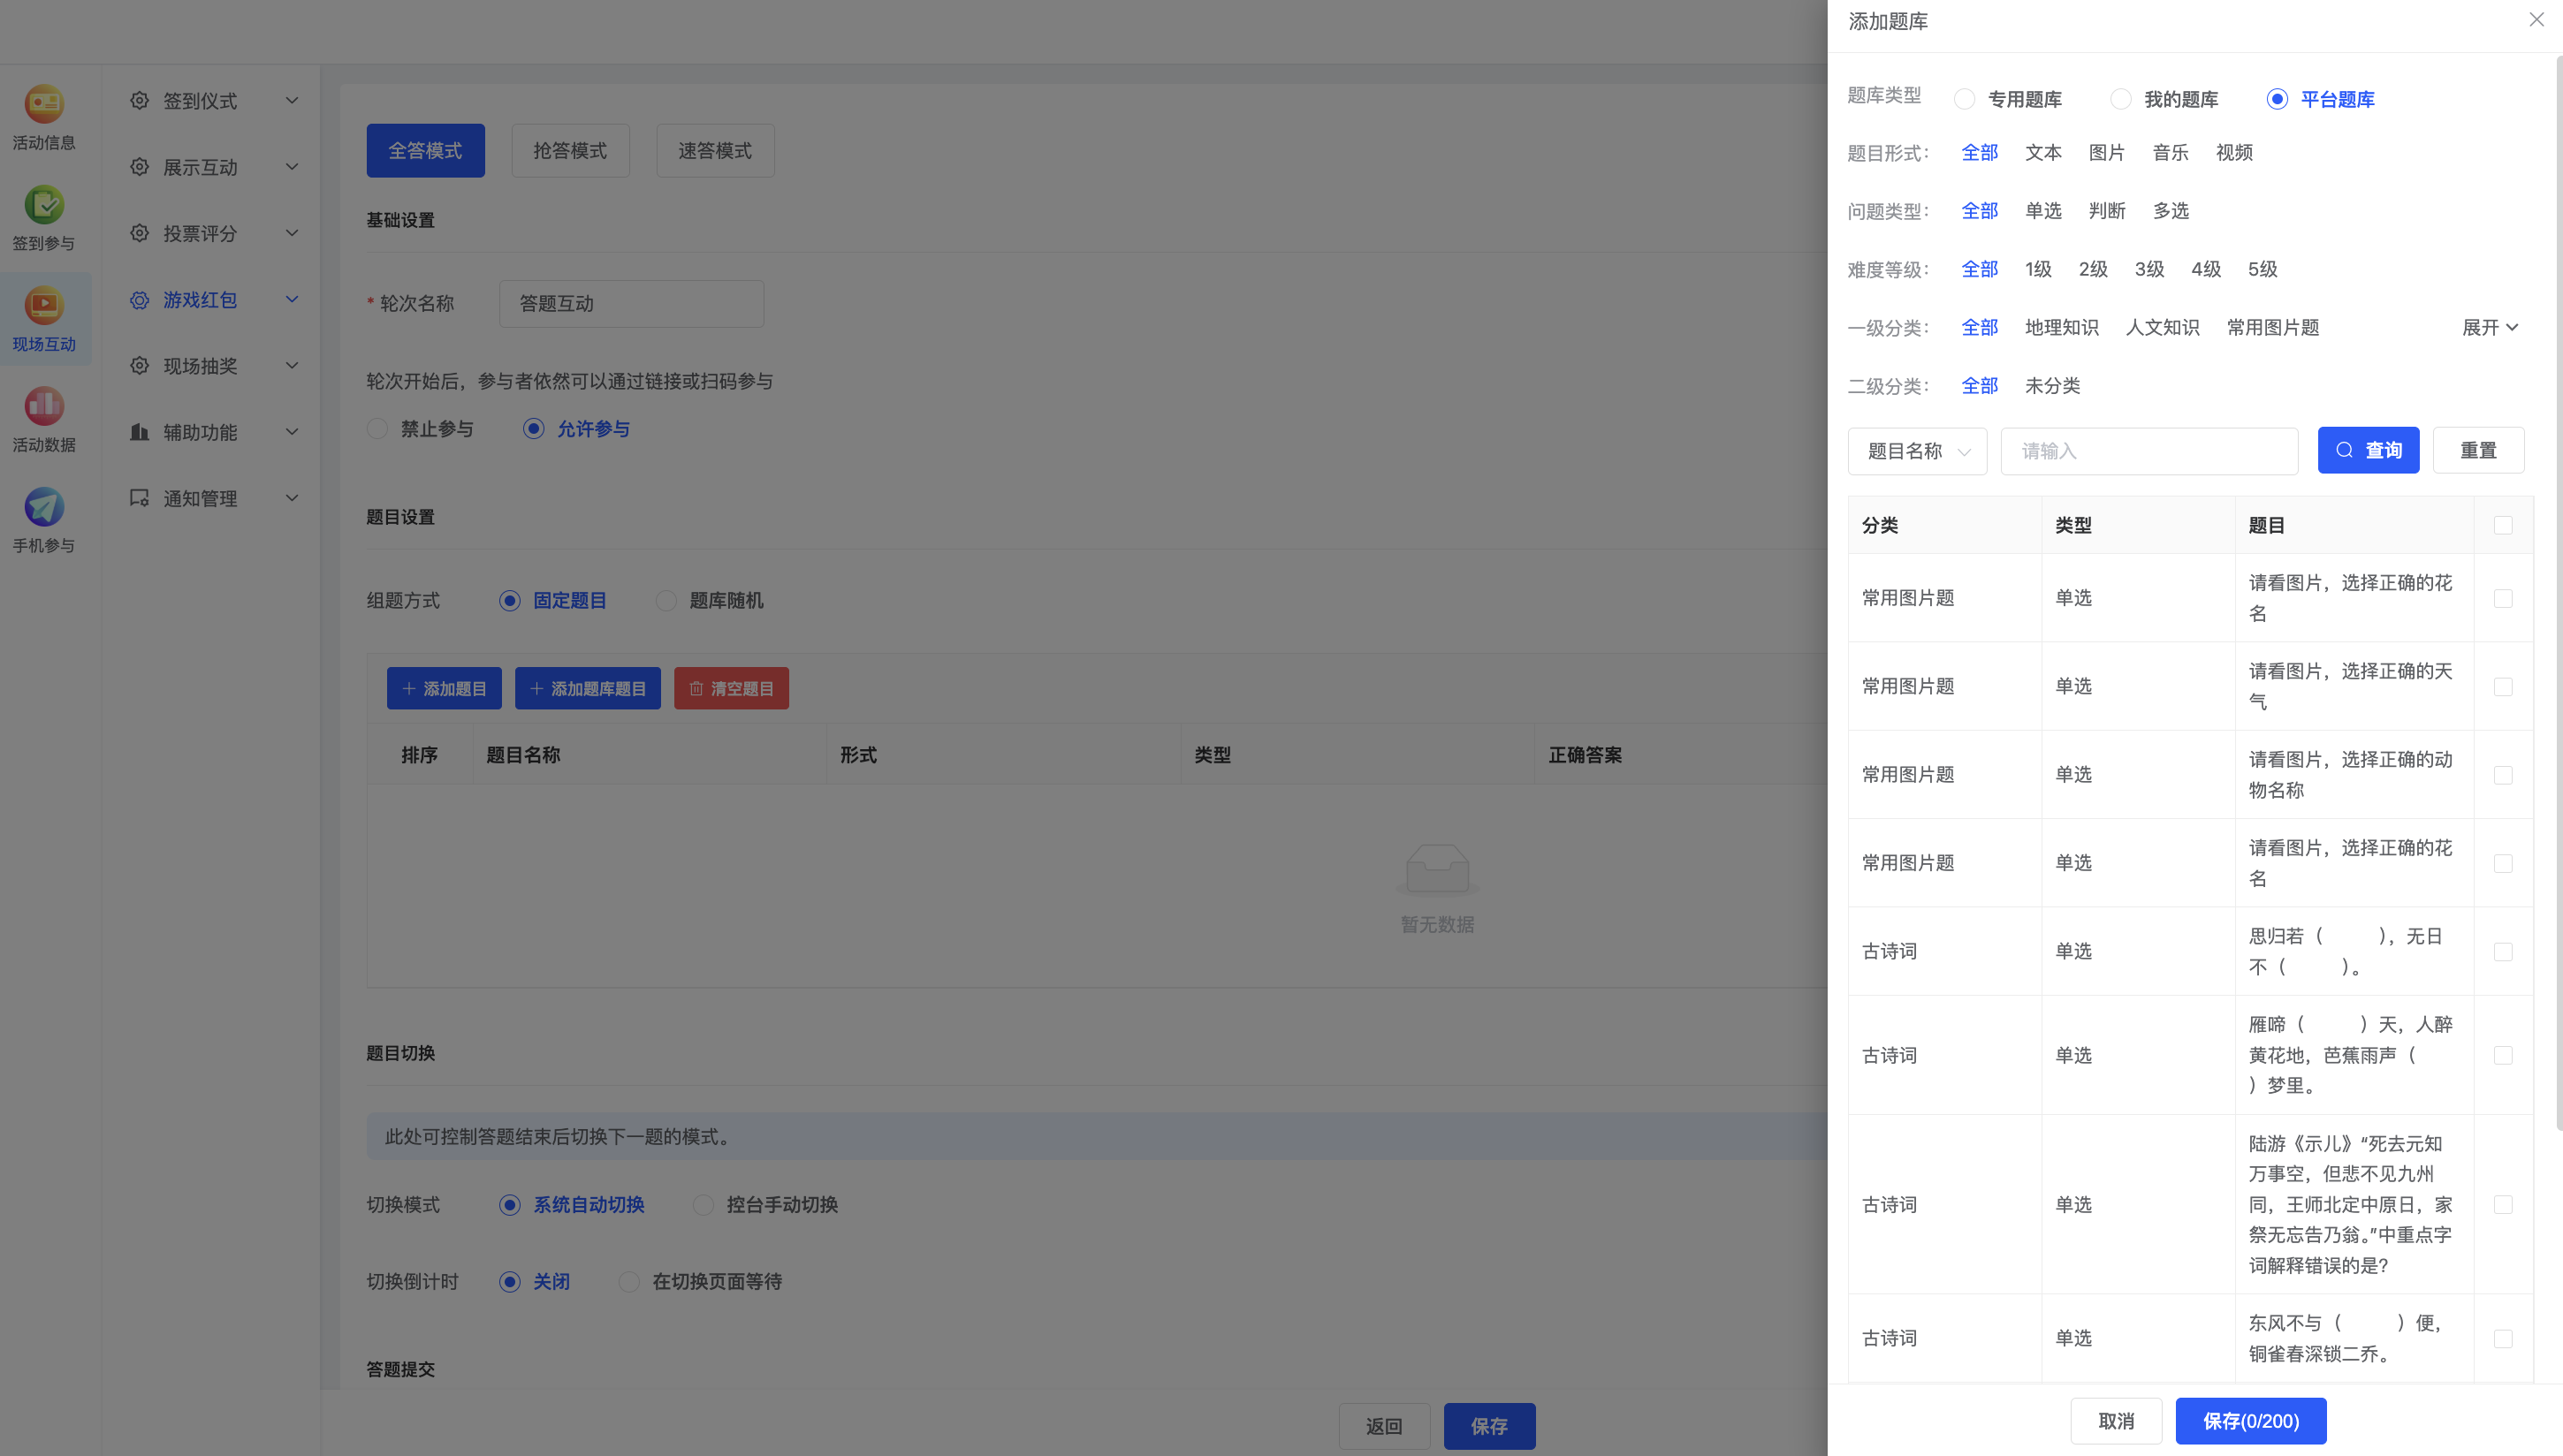The width and height of the screenshot is (2563, 1456).
Task: Click the 查询 search button
Action: coord(2368,451)
